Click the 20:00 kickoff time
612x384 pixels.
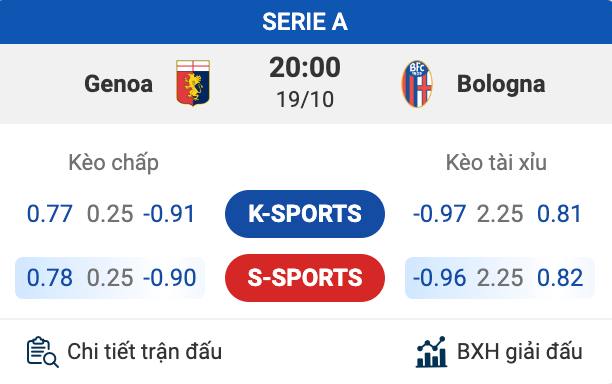click(305, 68)
